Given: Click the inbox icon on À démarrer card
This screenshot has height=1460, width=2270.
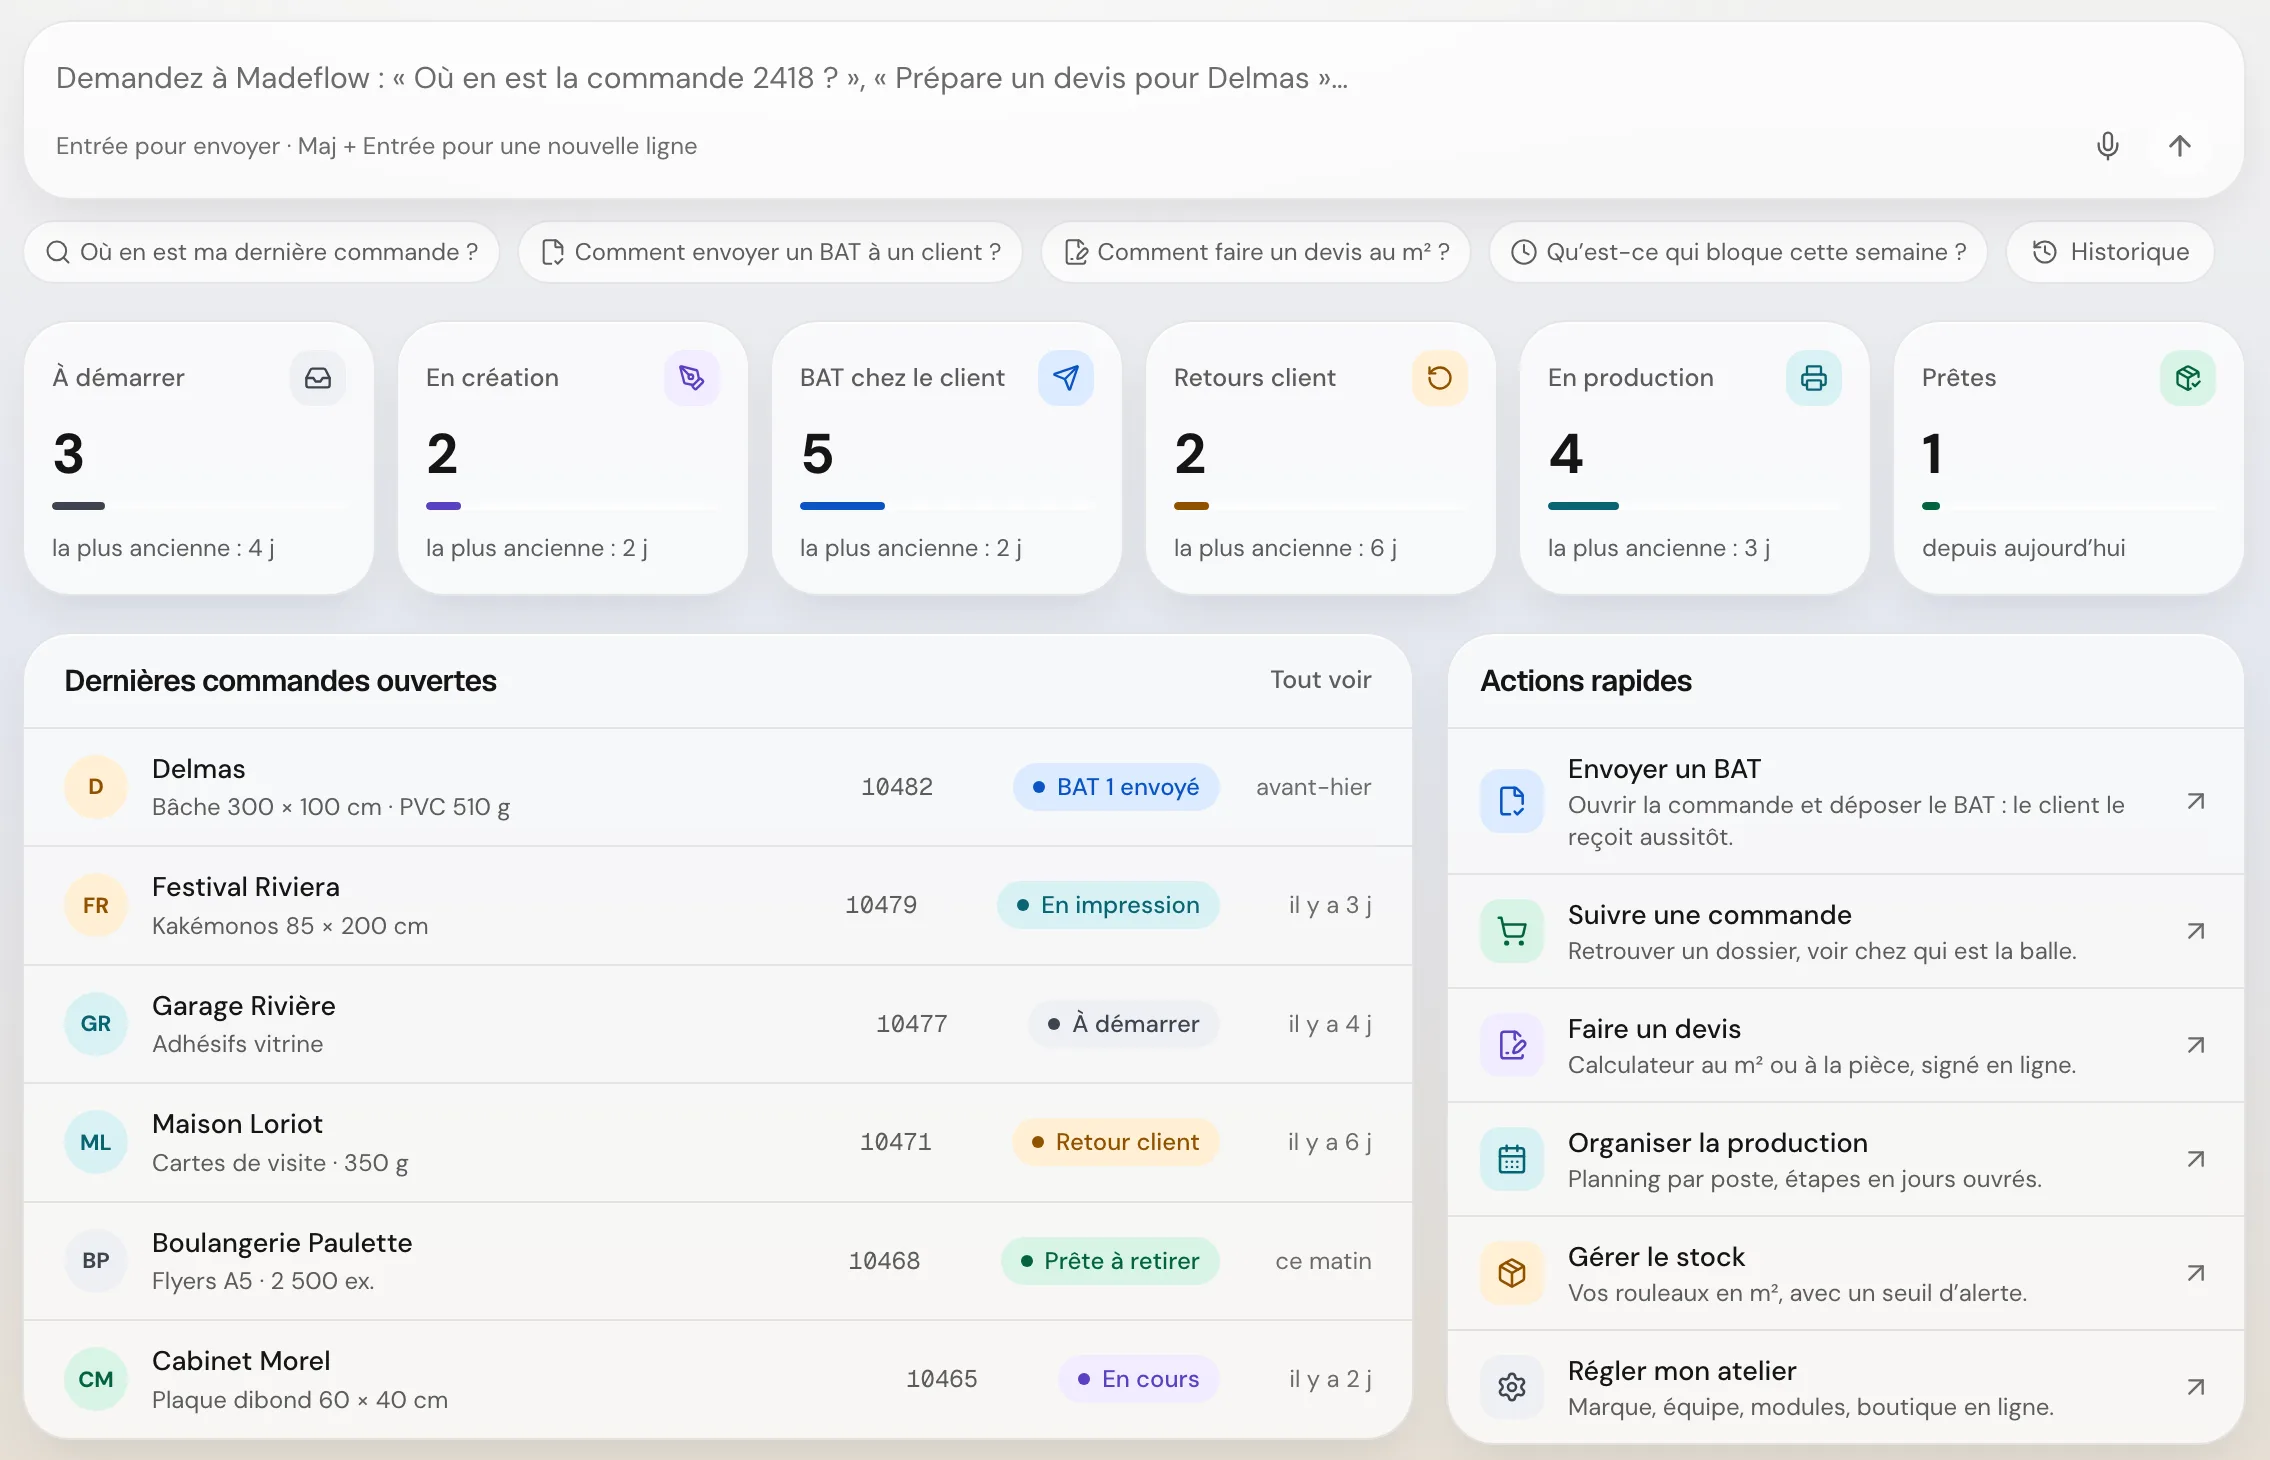Looking at the screenshot, I should [x=318, y=378].
